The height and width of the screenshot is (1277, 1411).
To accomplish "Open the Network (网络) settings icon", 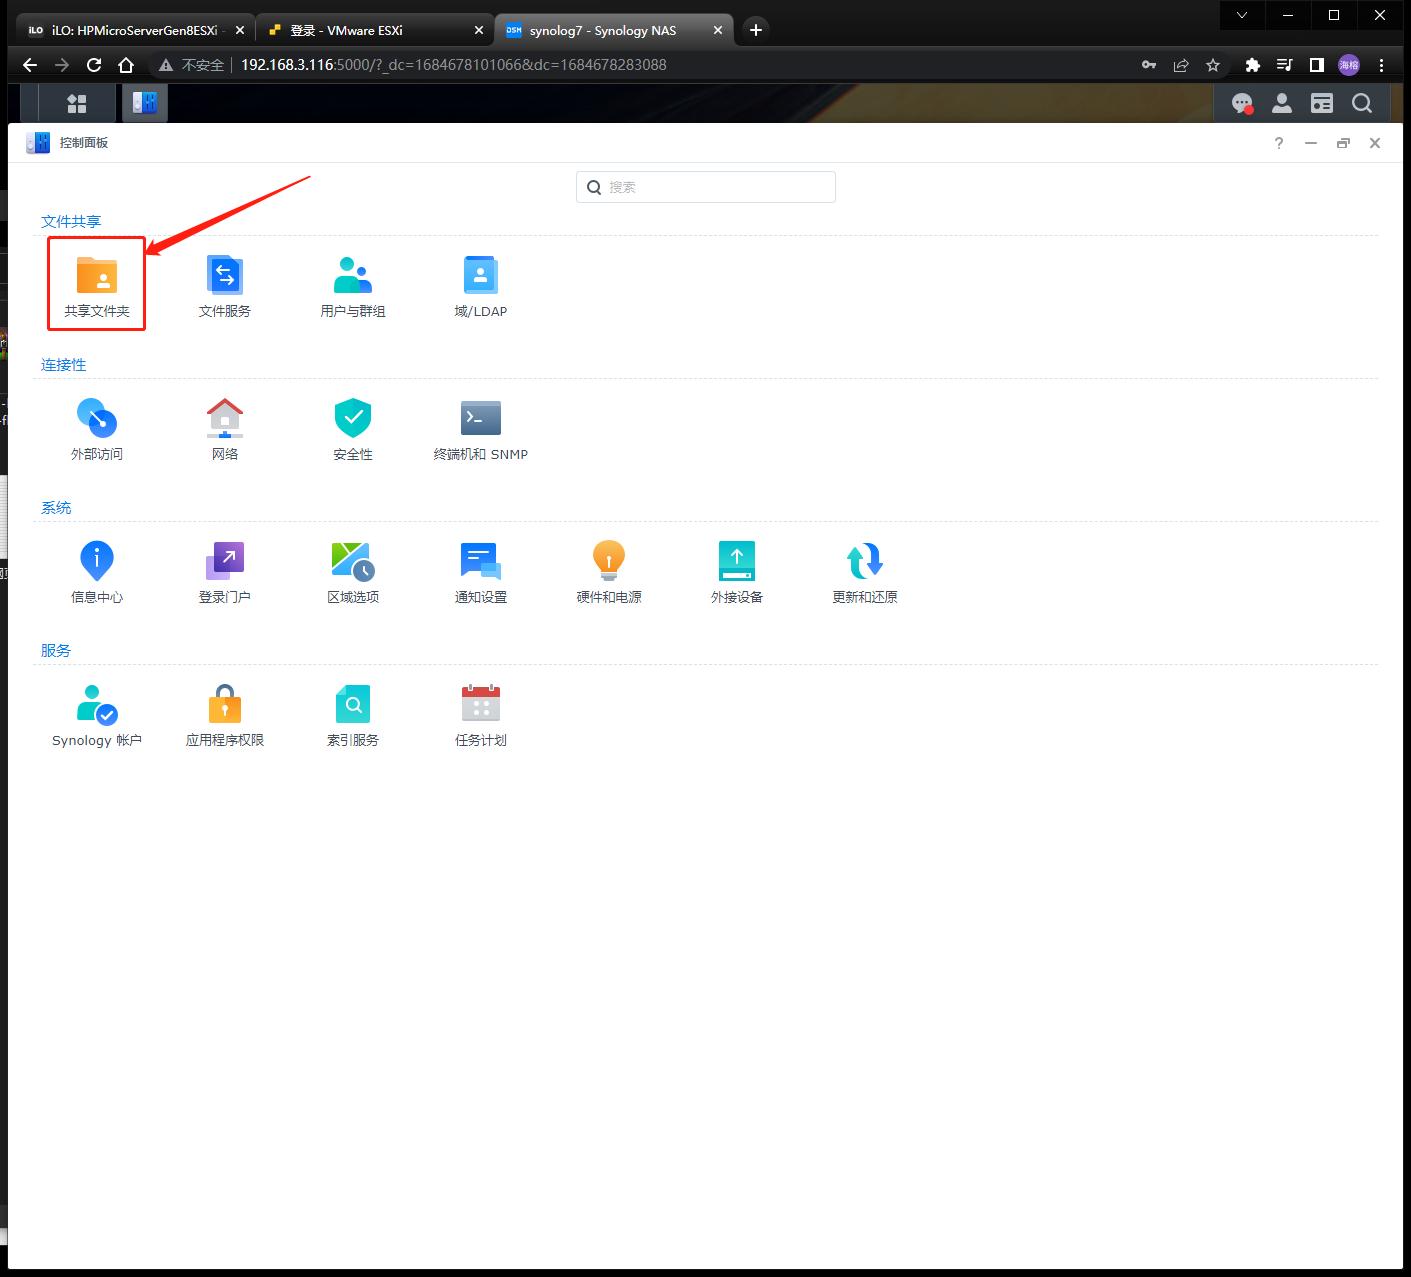I will [x=225, y=427].
